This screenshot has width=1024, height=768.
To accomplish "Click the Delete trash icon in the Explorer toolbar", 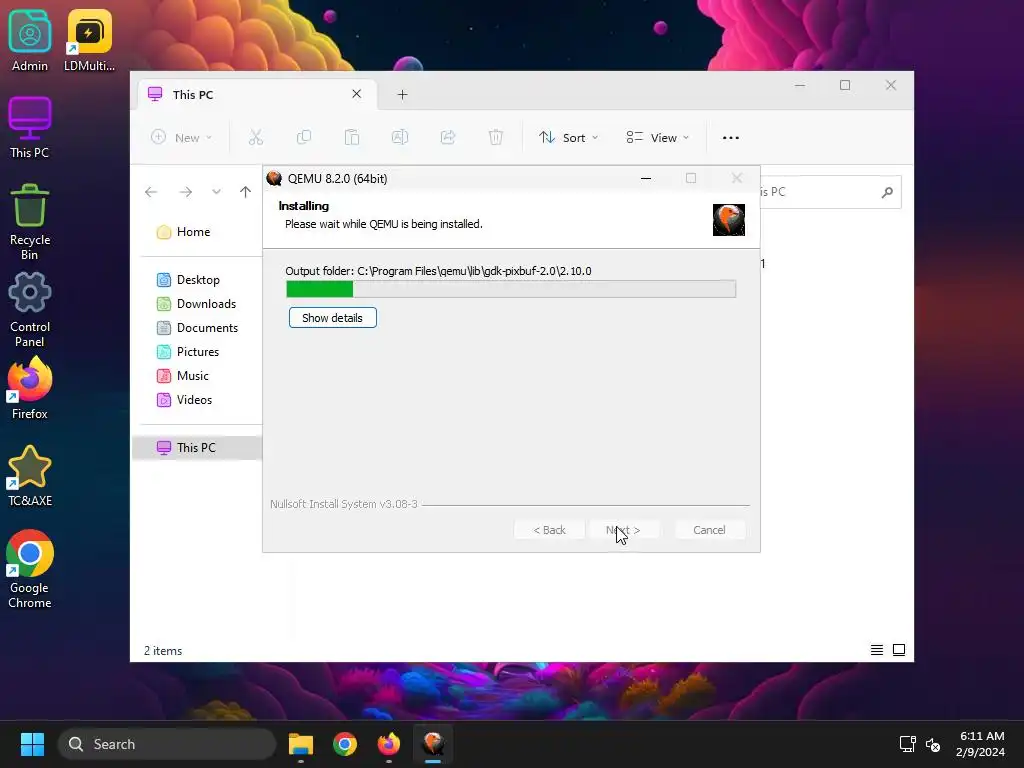I will click(x=496, y=138).
